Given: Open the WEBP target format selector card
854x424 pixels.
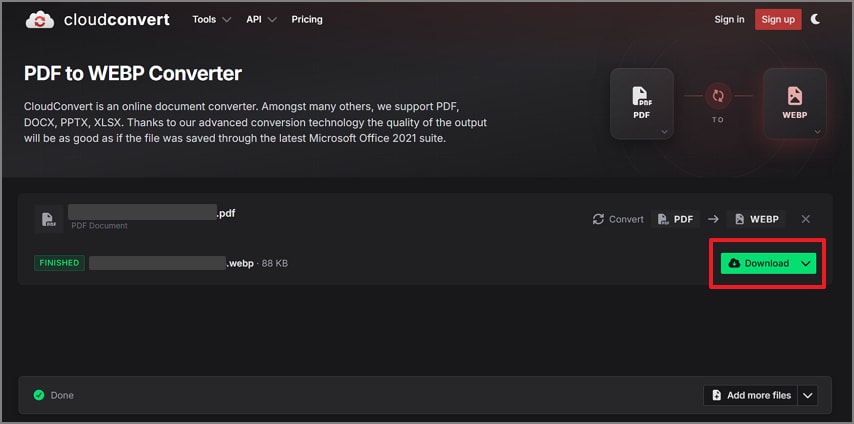Looking at the screenshot, I should [x=795, y=104].
